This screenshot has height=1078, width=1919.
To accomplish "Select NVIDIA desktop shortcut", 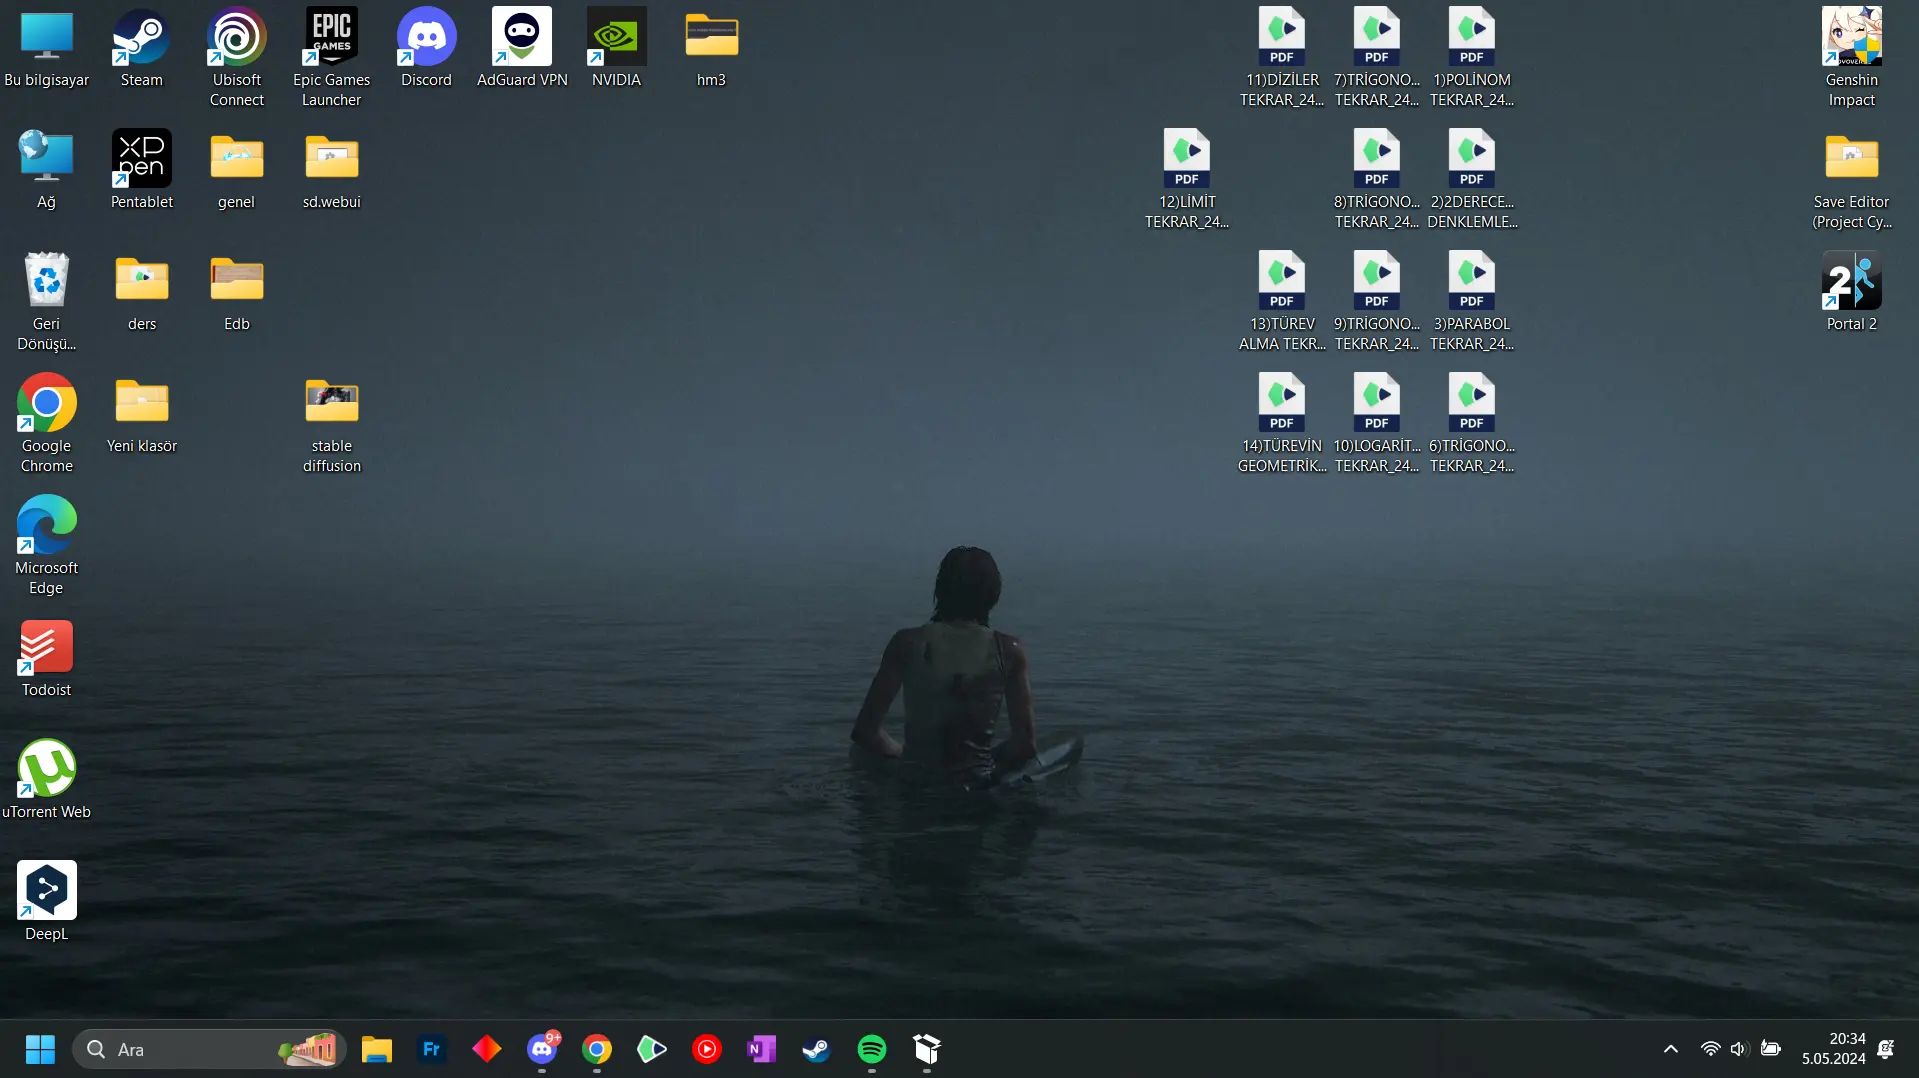I will pos(616,48).
